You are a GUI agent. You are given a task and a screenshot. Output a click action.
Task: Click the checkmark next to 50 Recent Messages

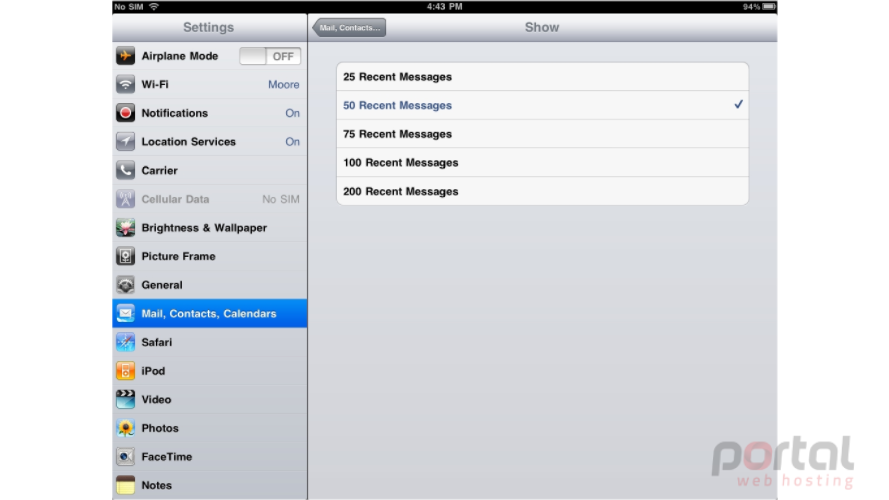pyautogui.click(x=738, y=104)
